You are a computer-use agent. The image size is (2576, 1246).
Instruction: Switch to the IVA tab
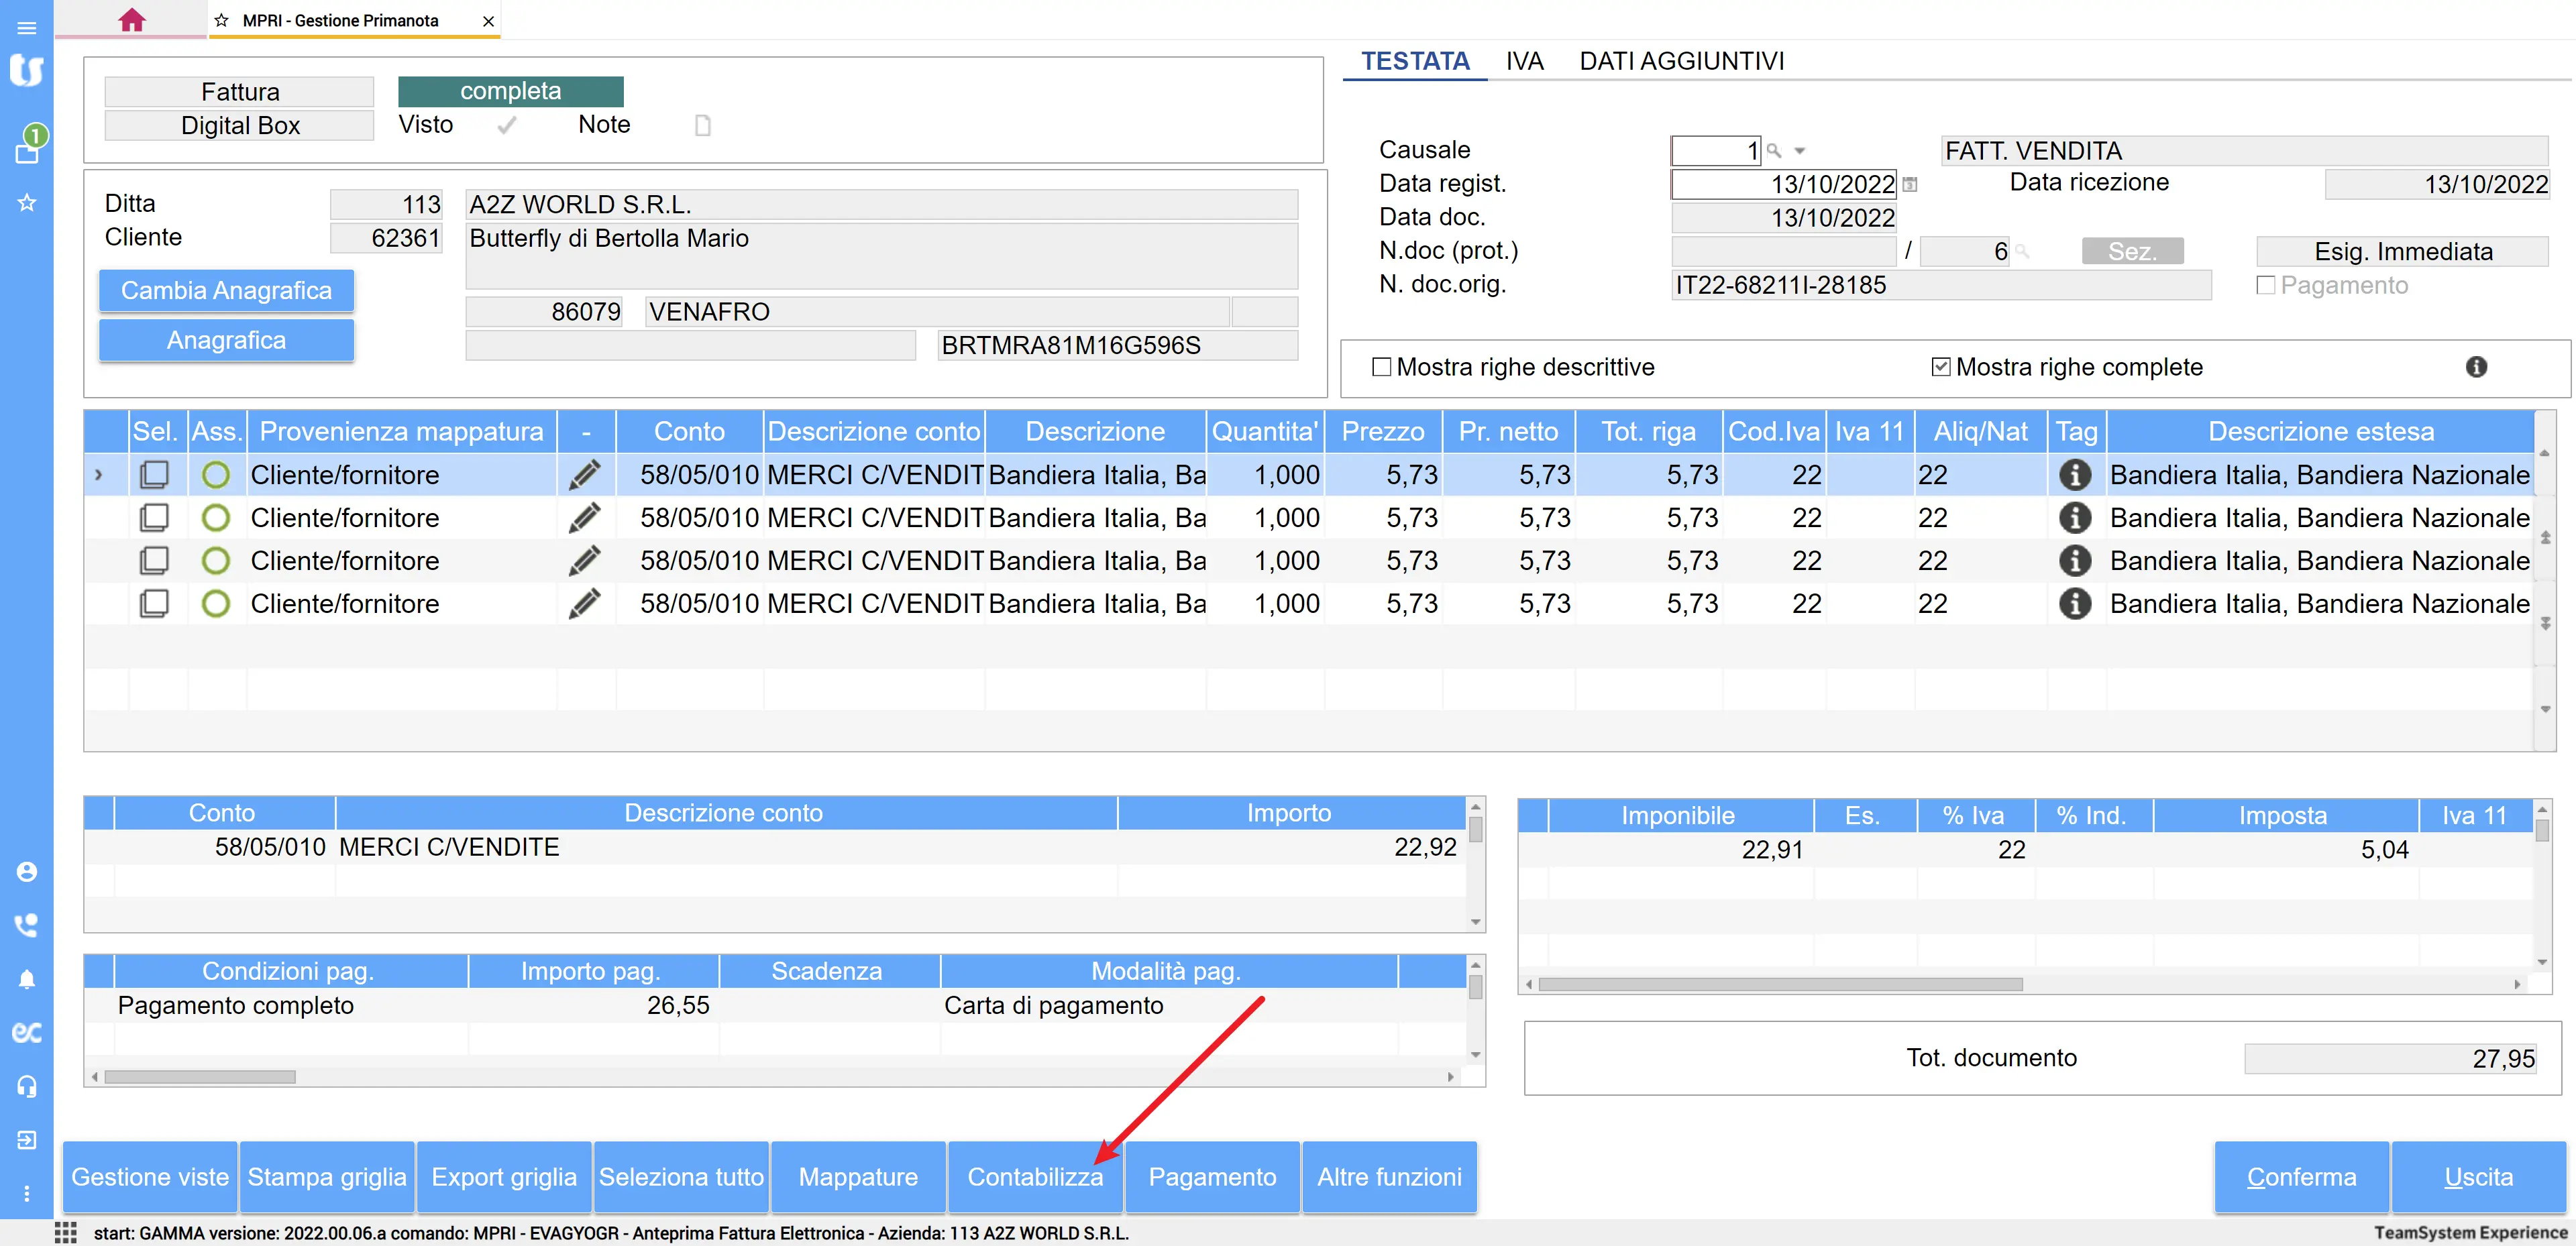(x=1524, y=61)
